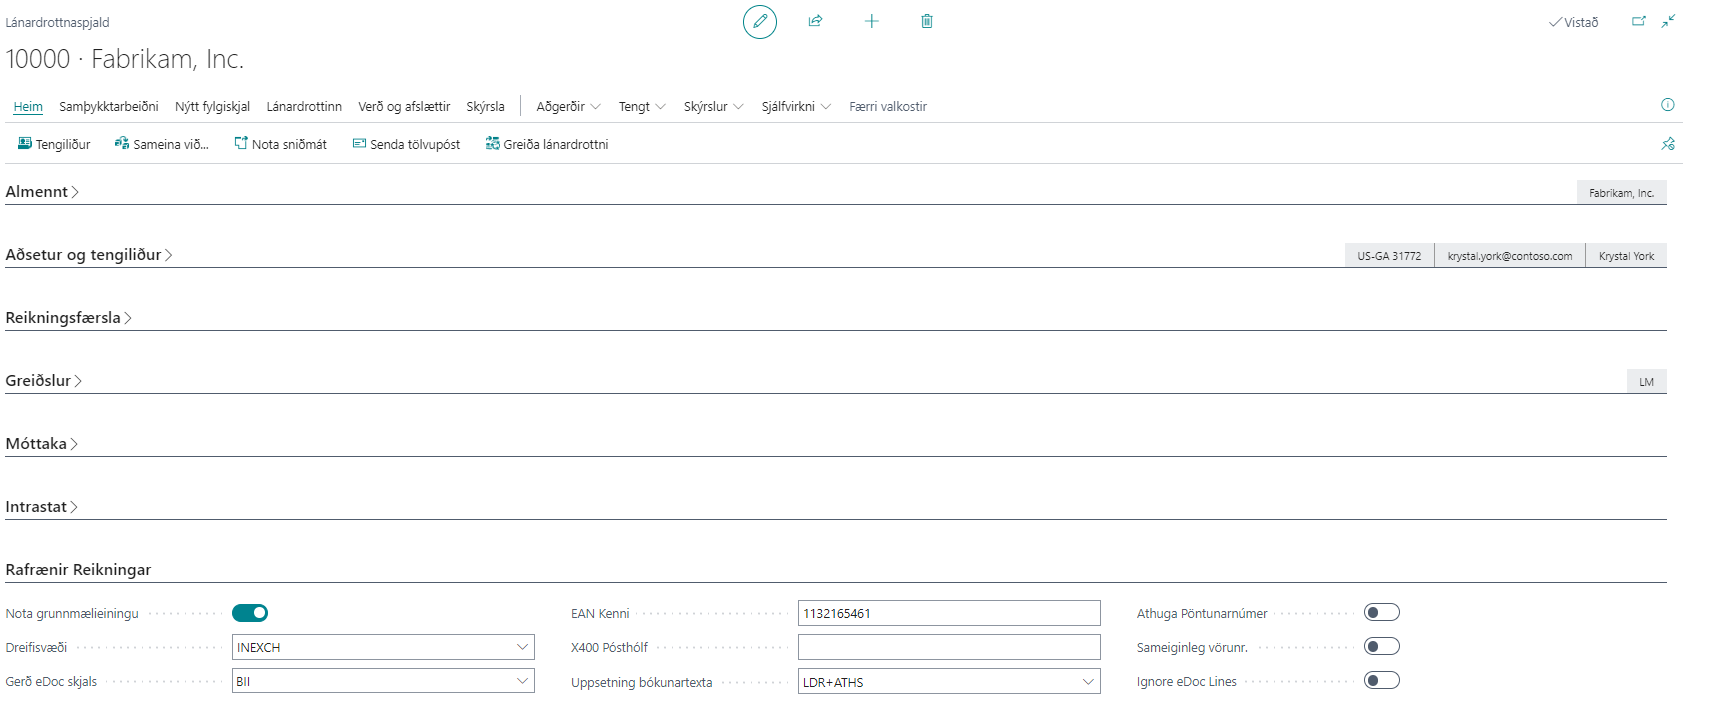Enable the Athuga Pöntunarnúmer toggle

pyautogui.click(x=1381, y=613)
